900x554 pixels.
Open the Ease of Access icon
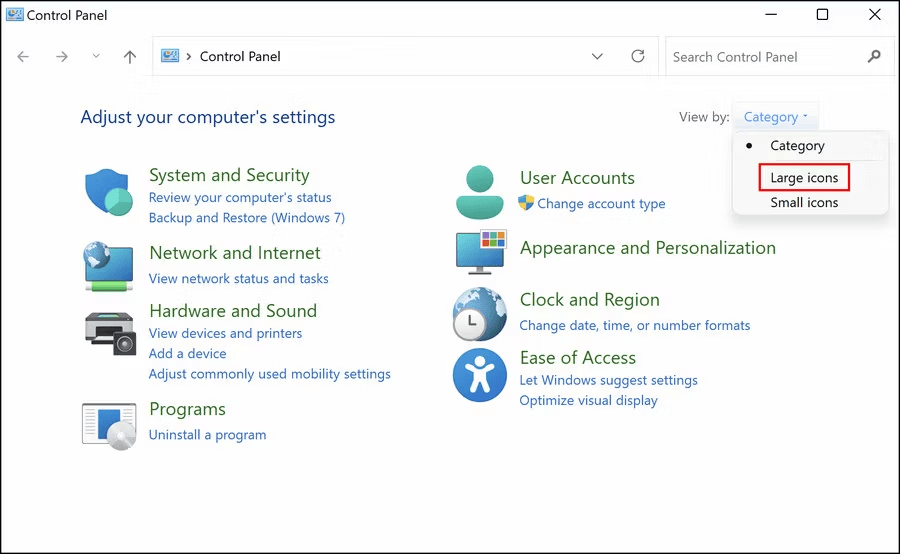[x=480, y=375]
